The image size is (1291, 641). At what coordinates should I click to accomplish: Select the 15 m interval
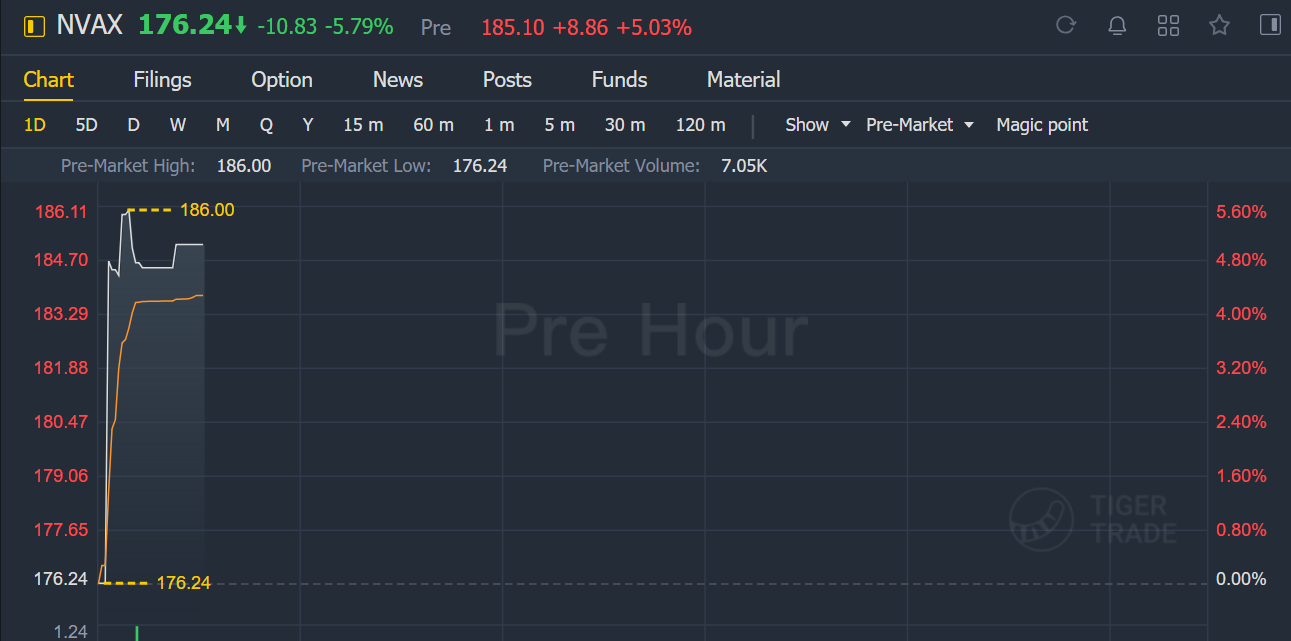[x=363, y=125]
